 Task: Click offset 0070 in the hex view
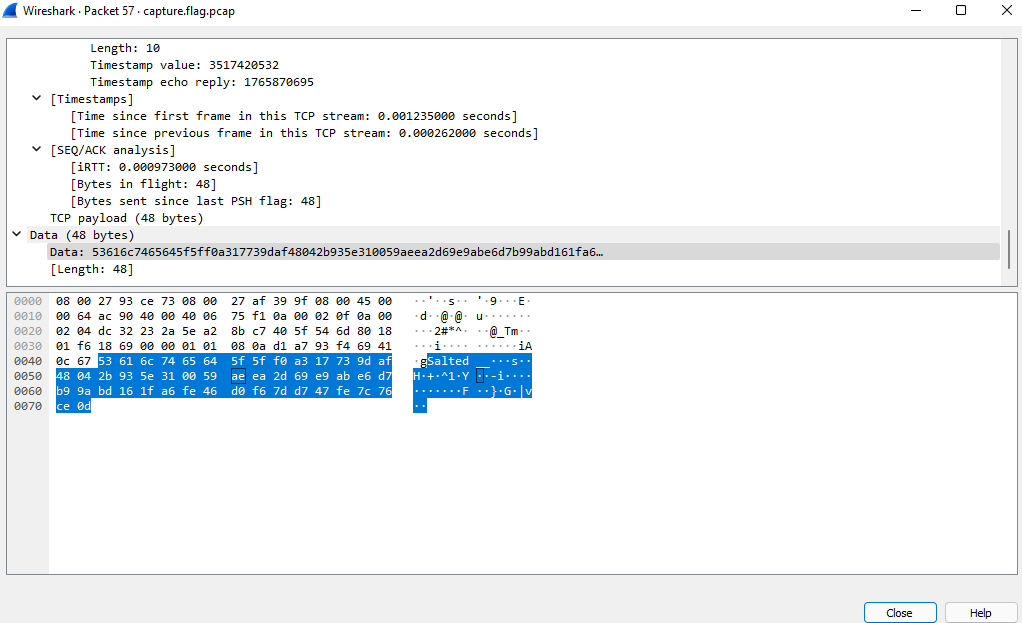tap(28, 405)
